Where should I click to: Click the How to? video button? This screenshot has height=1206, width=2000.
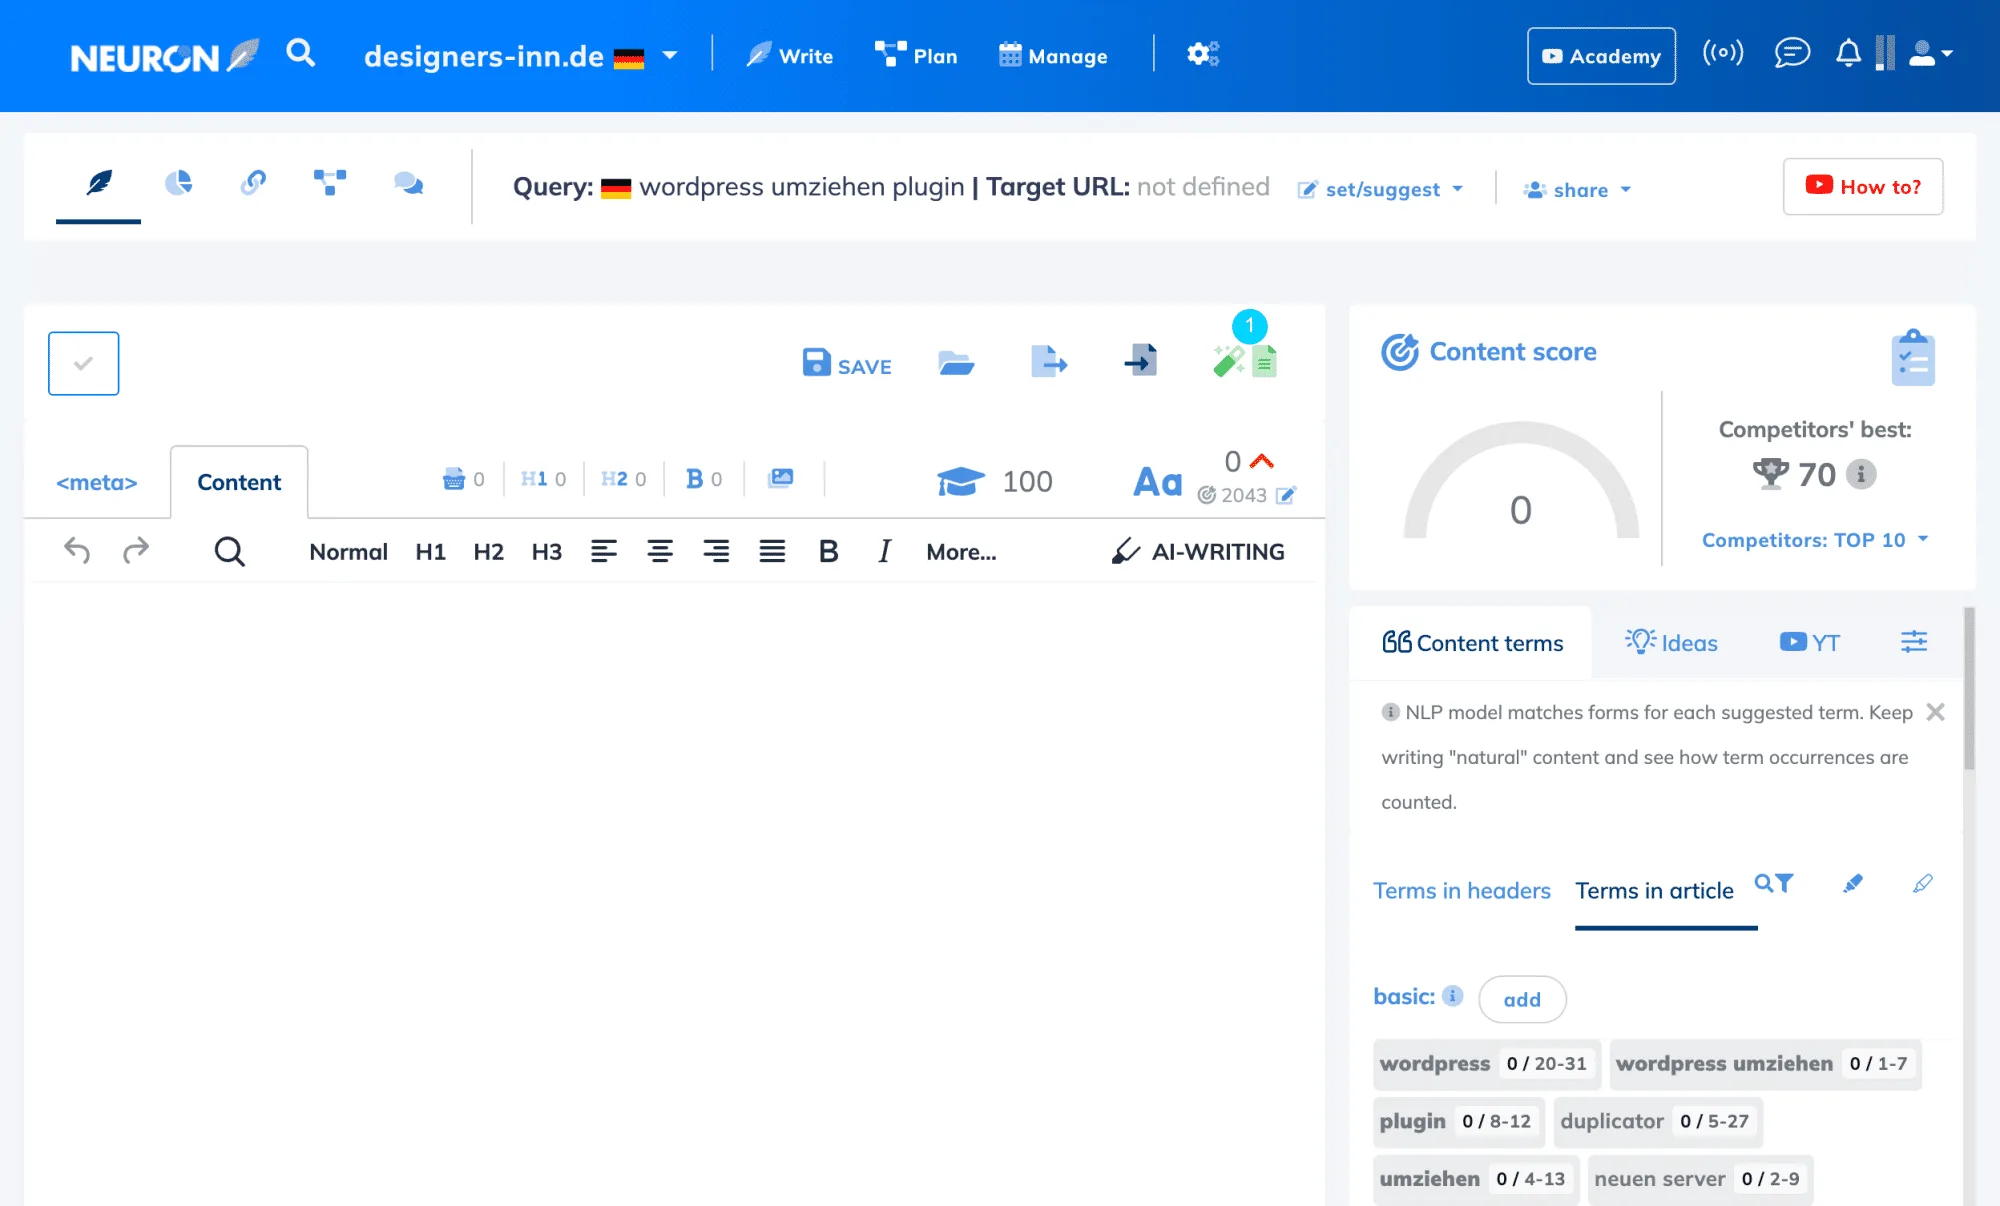click(1863, 187)
